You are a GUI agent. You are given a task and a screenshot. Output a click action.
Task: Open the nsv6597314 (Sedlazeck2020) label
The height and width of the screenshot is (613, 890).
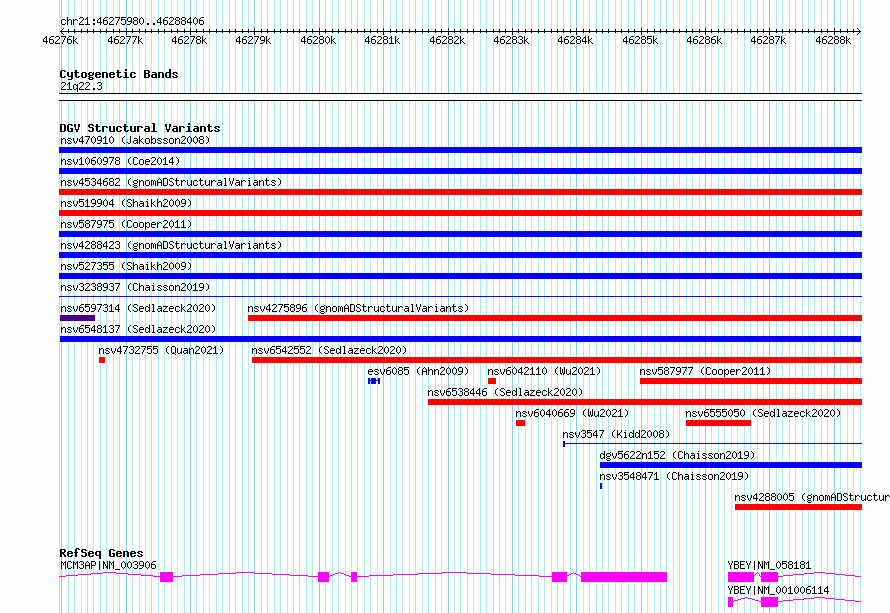(138, 308)
